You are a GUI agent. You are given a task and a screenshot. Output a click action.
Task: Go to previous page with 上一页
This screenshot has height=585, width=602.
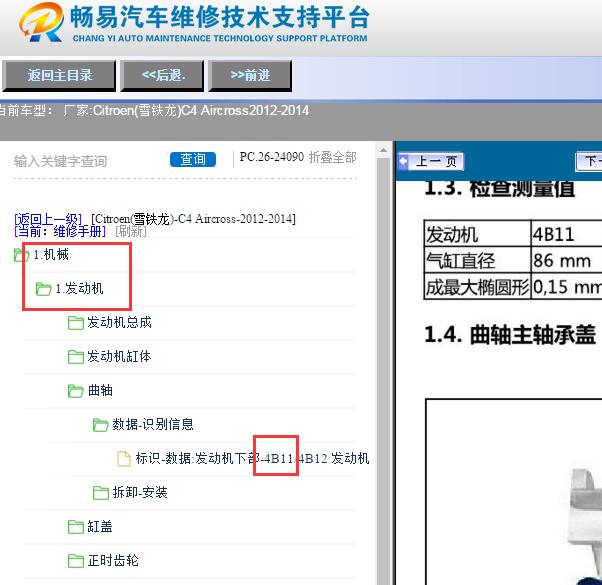[x=431, y=162]
